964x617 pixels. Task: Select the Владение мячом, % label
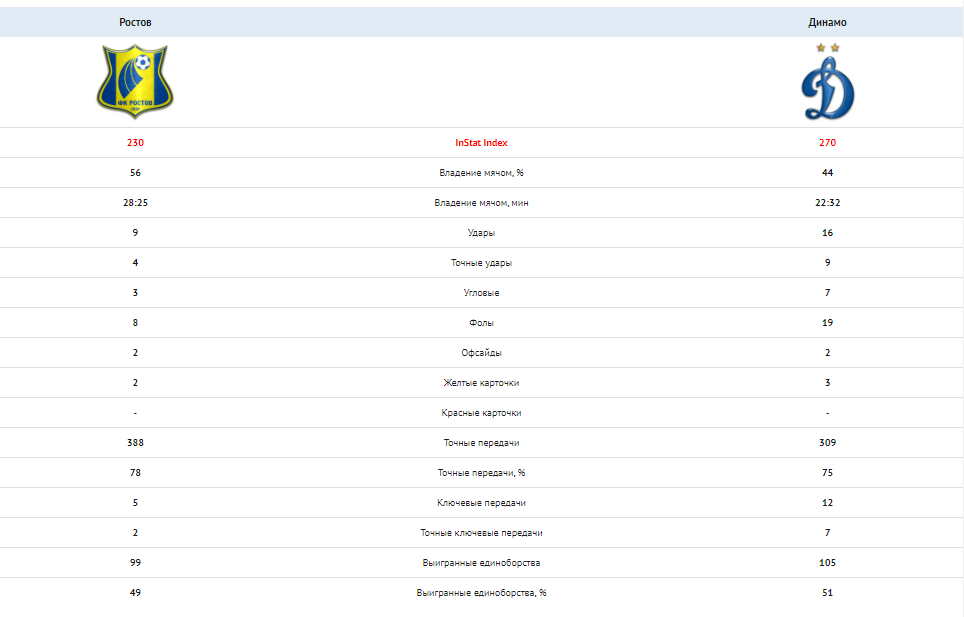481,173
